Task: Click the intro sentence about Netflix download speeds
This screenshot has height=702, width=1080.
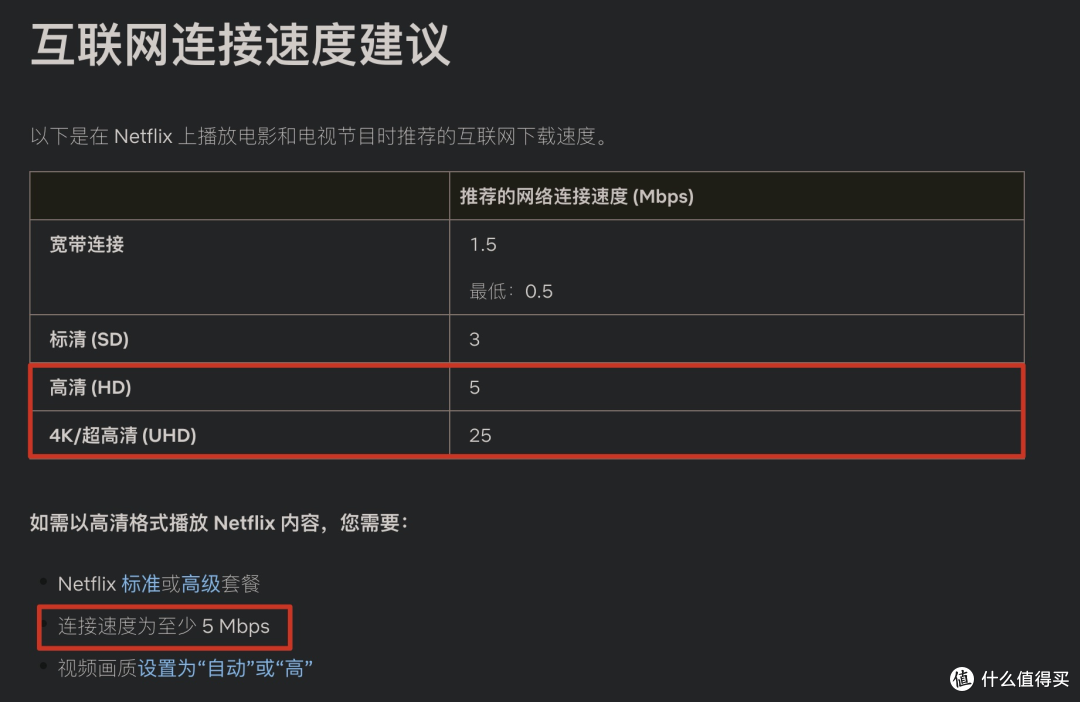Action: click(x=319, y=136)
